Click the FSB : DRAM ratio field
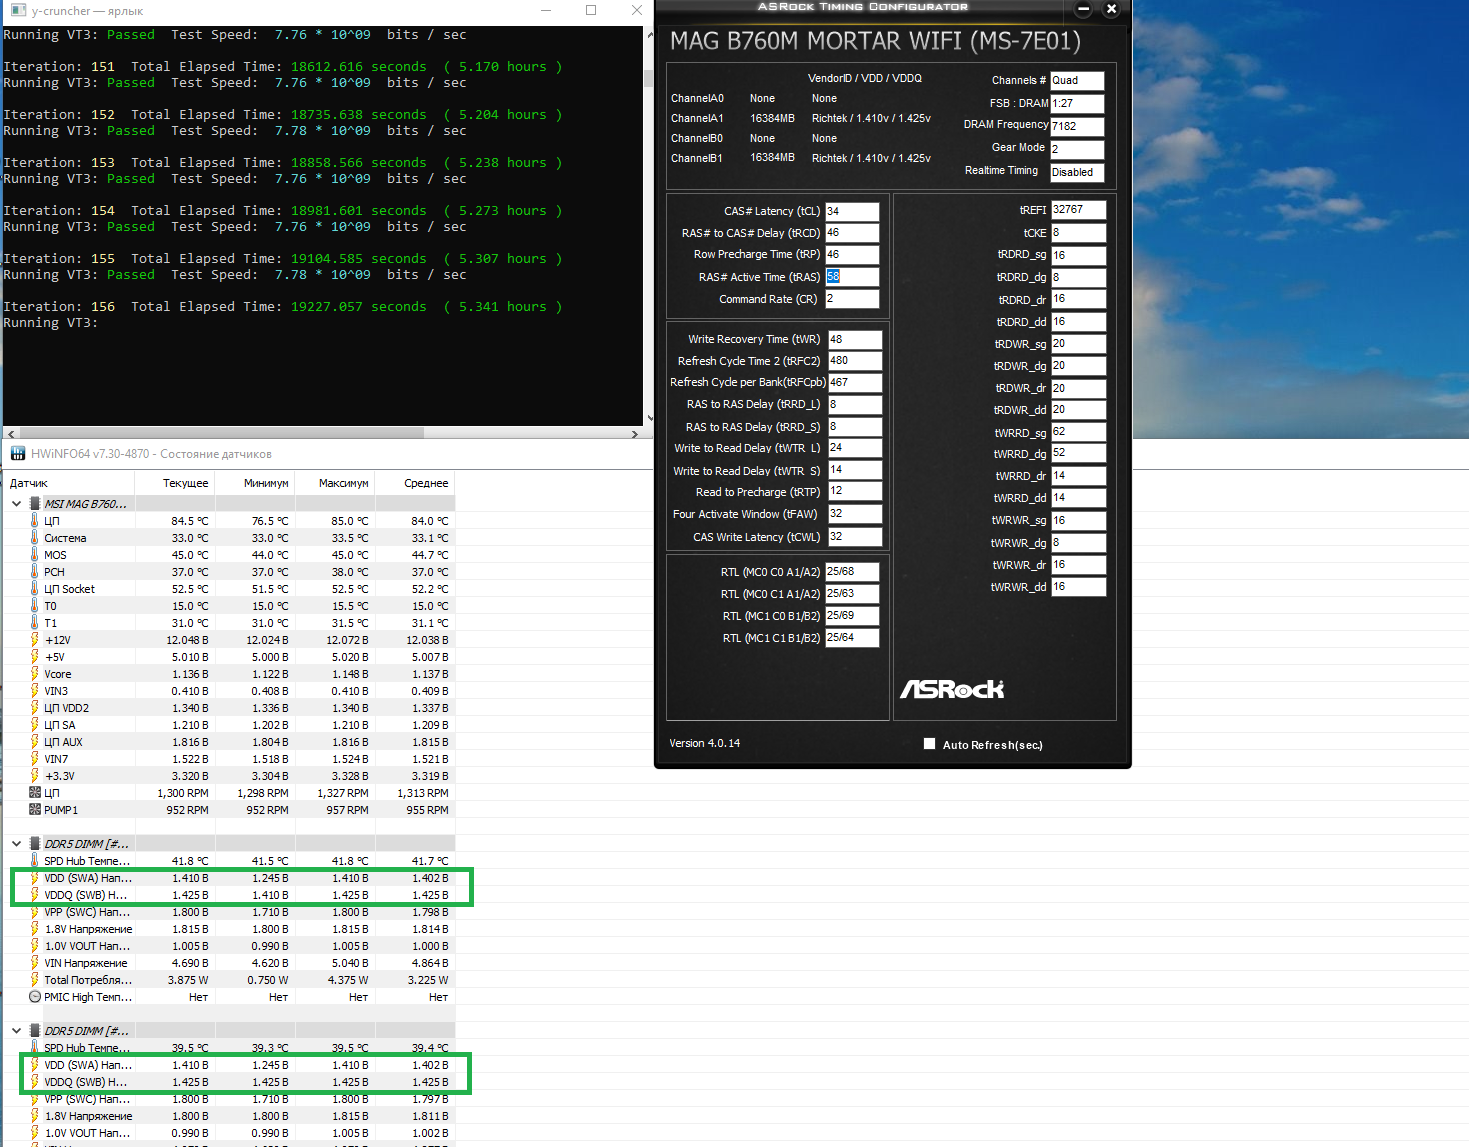 tap(1077, 103)
